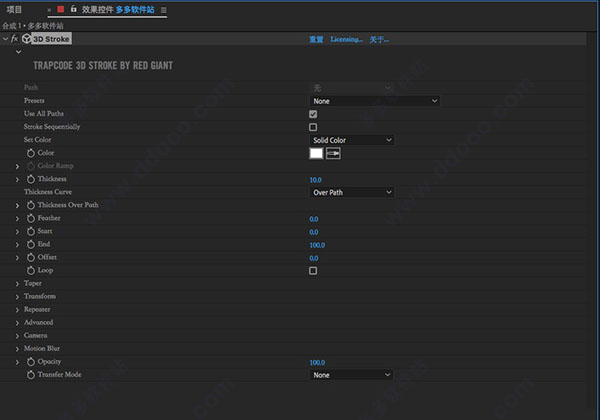Click the 关于... about link
This screenshot has width=600, height=420.
(379, 39)
